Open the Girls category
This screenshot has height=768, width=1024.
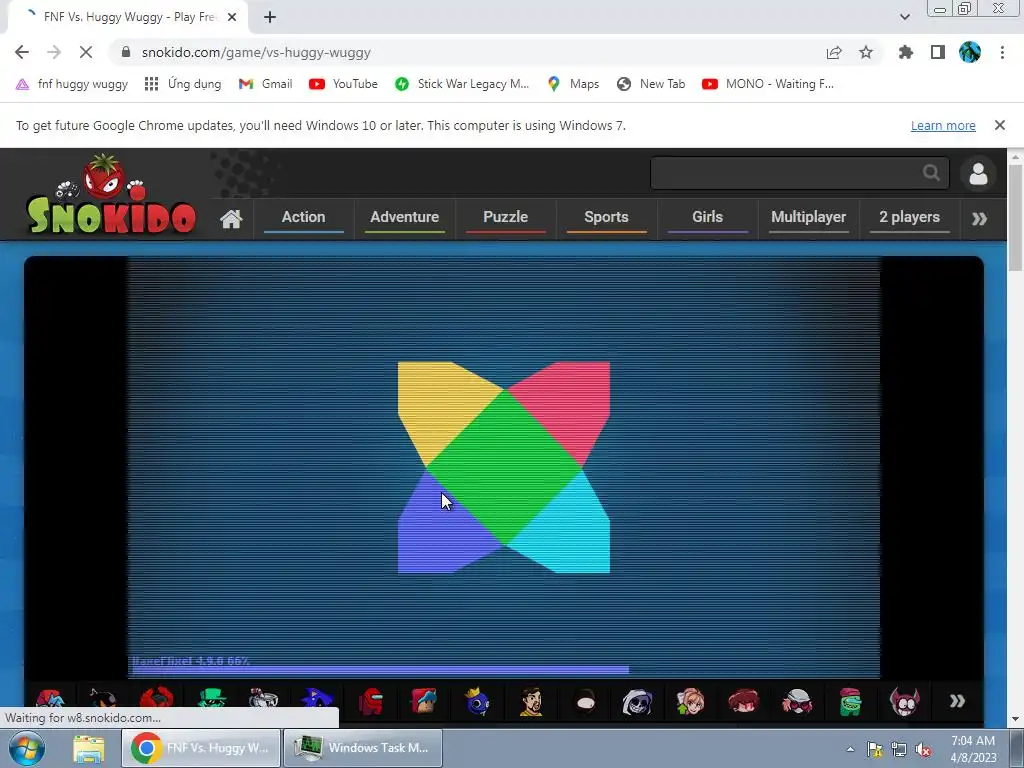point(707,217)
